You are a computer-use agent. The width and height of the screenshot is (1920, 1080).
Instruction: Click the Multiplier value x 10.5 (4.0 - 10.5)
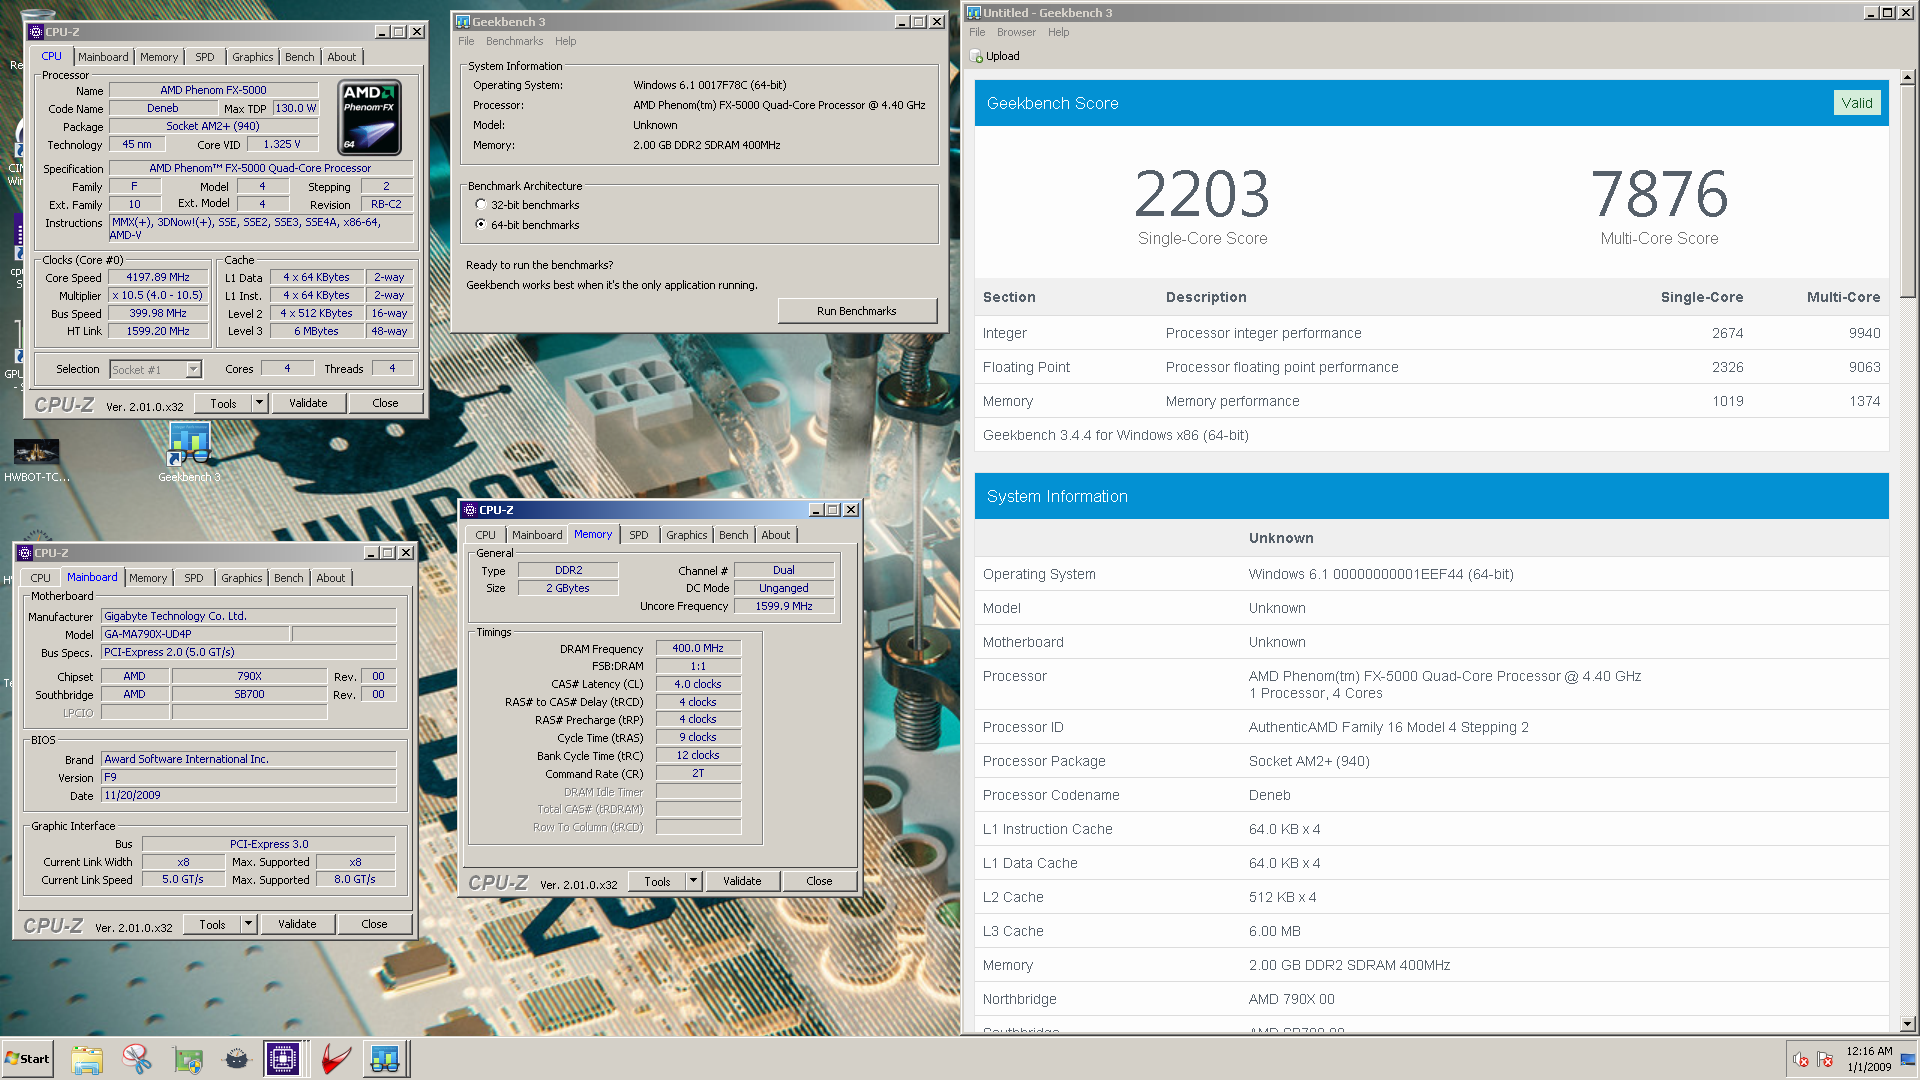pos(158,296)
